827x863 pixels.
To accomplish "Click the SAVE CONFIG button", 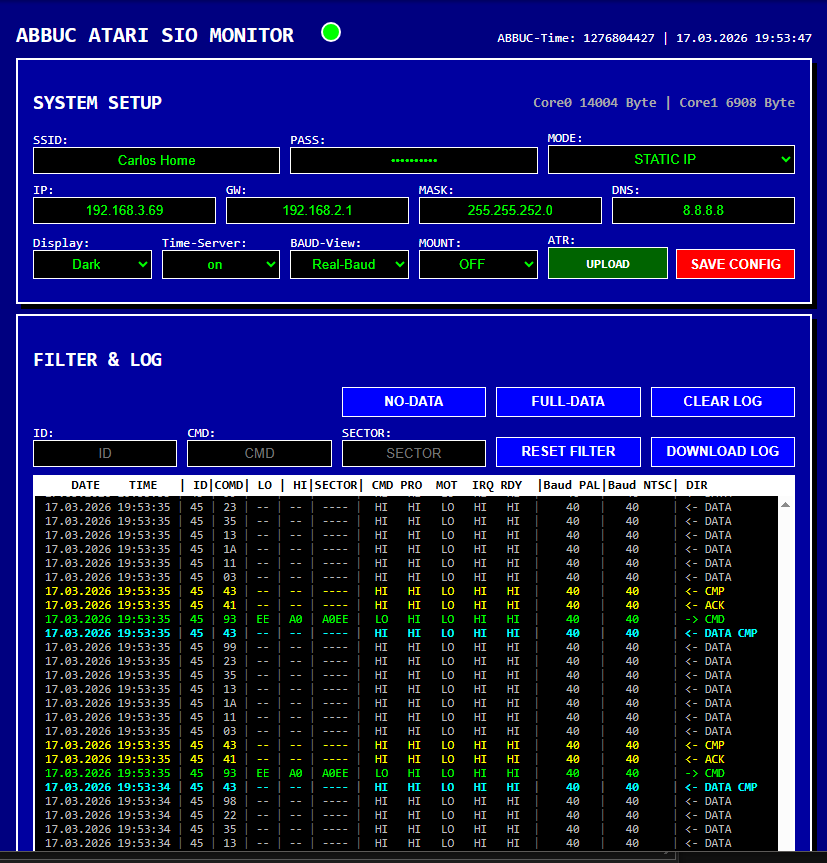I will pyautogui.click(x=735, y=262).
